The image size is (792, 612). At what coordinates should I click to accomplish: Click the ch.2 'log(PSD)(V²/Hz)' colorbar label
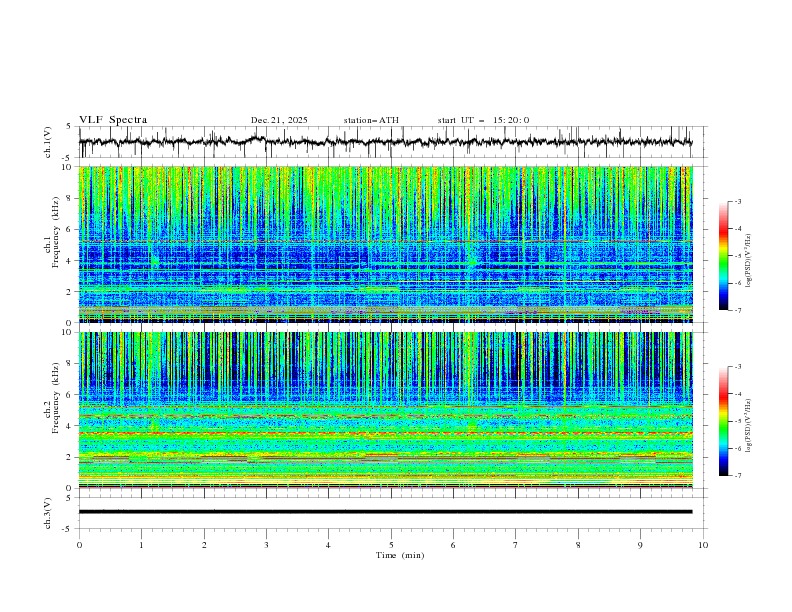pos(749,426)
